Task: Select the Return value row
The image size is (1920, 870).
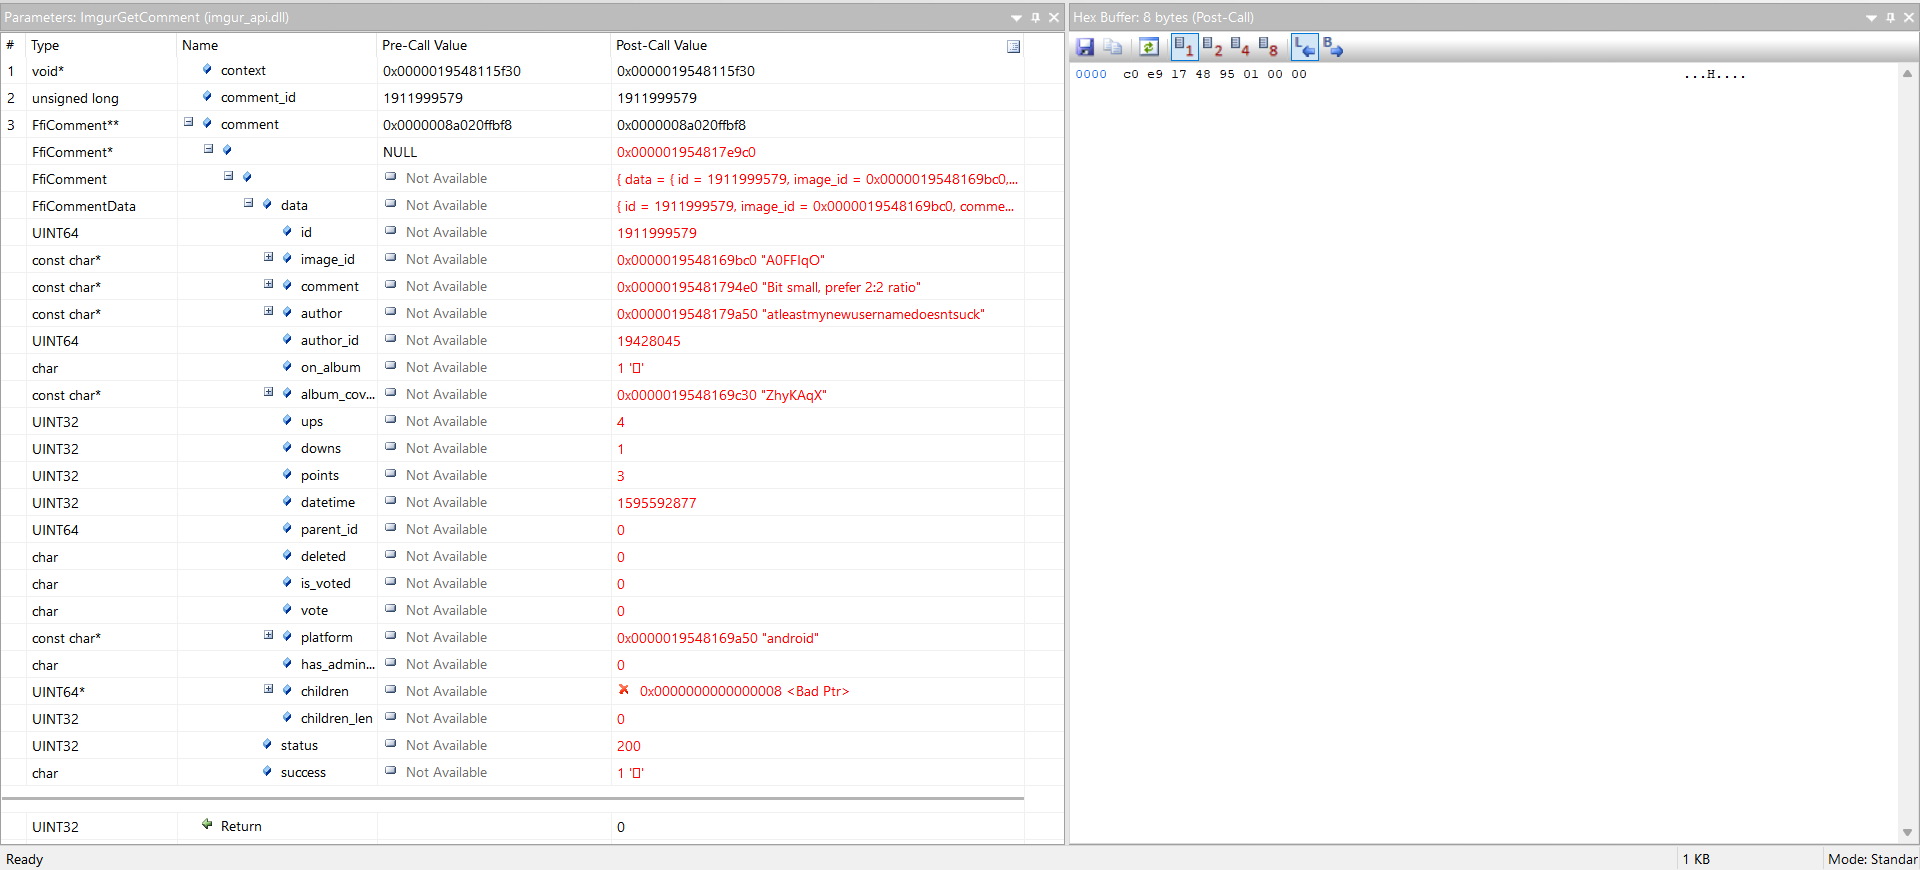Action: pyautogui.click(x=512, y=827)
